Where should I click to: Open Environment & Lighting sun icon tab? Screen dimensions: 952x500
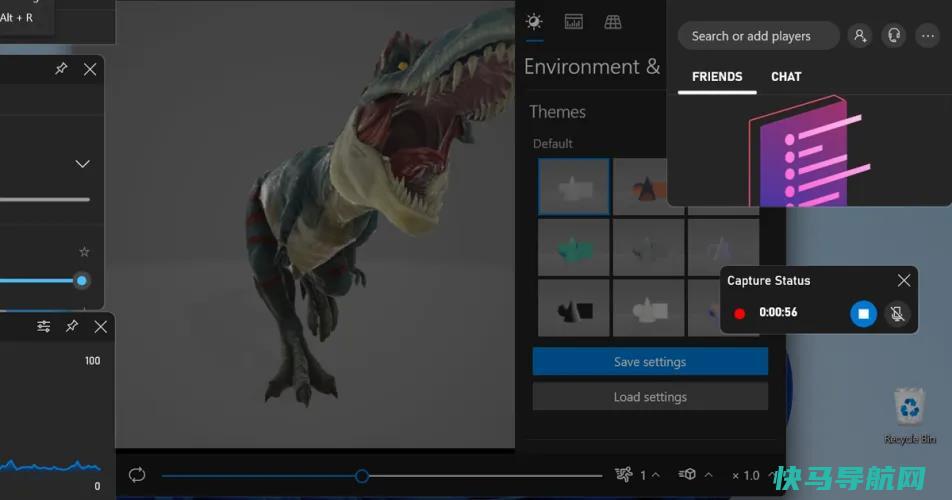pos(534,22)
